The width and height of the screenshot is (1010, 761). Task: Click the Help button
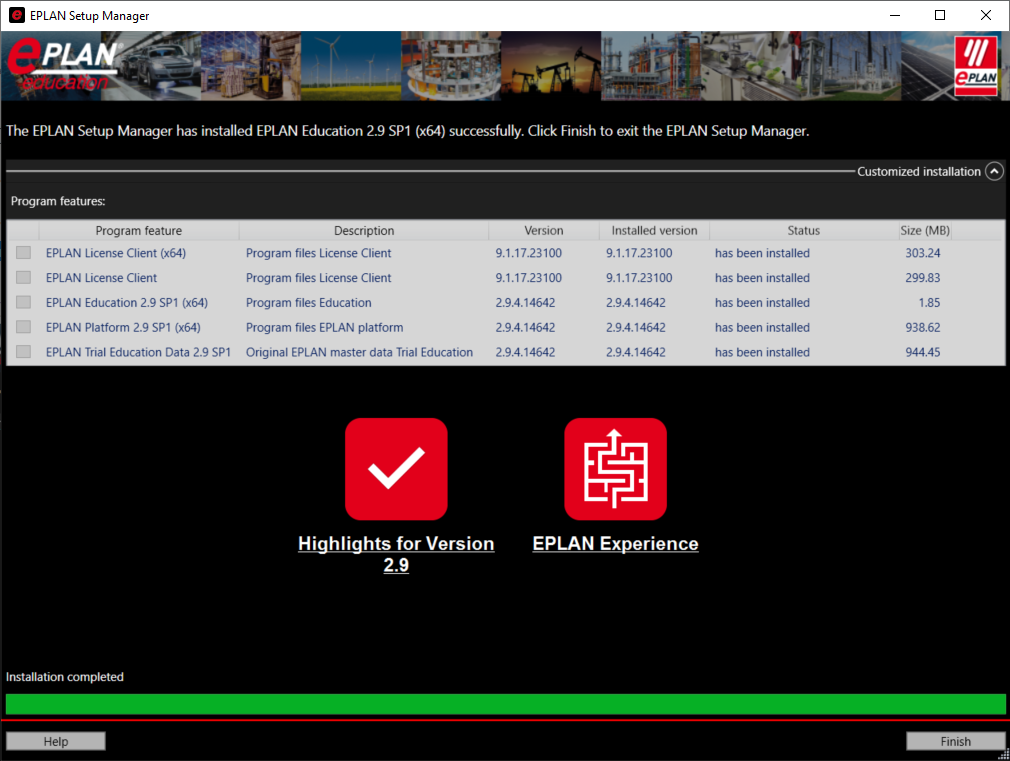point(55,741)
